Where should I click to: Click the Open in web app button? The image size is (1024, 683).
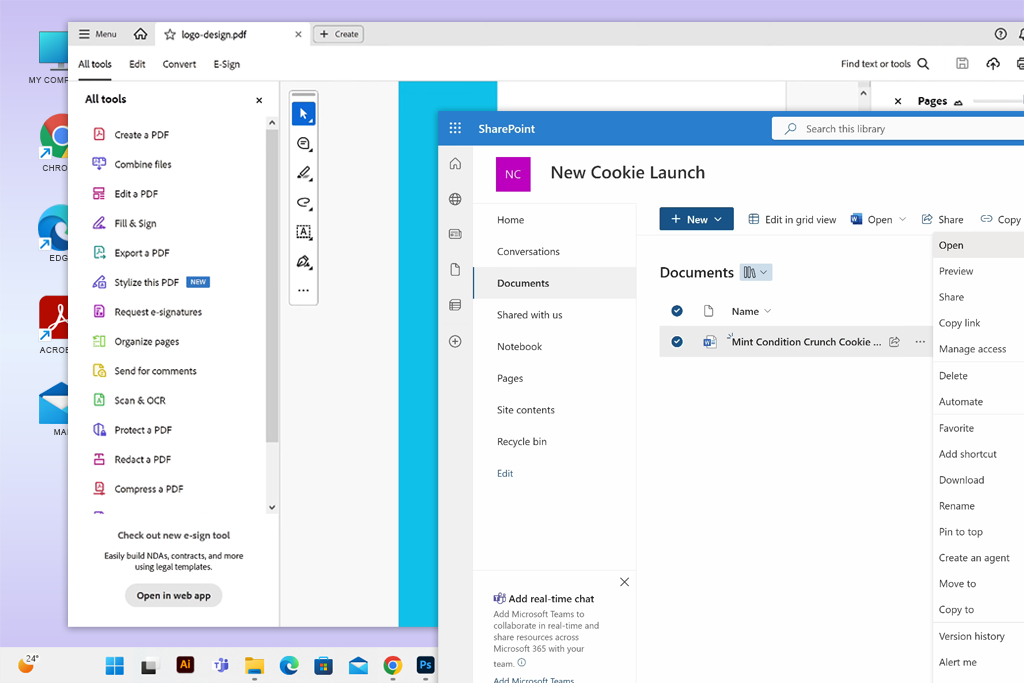pos(174,596)
